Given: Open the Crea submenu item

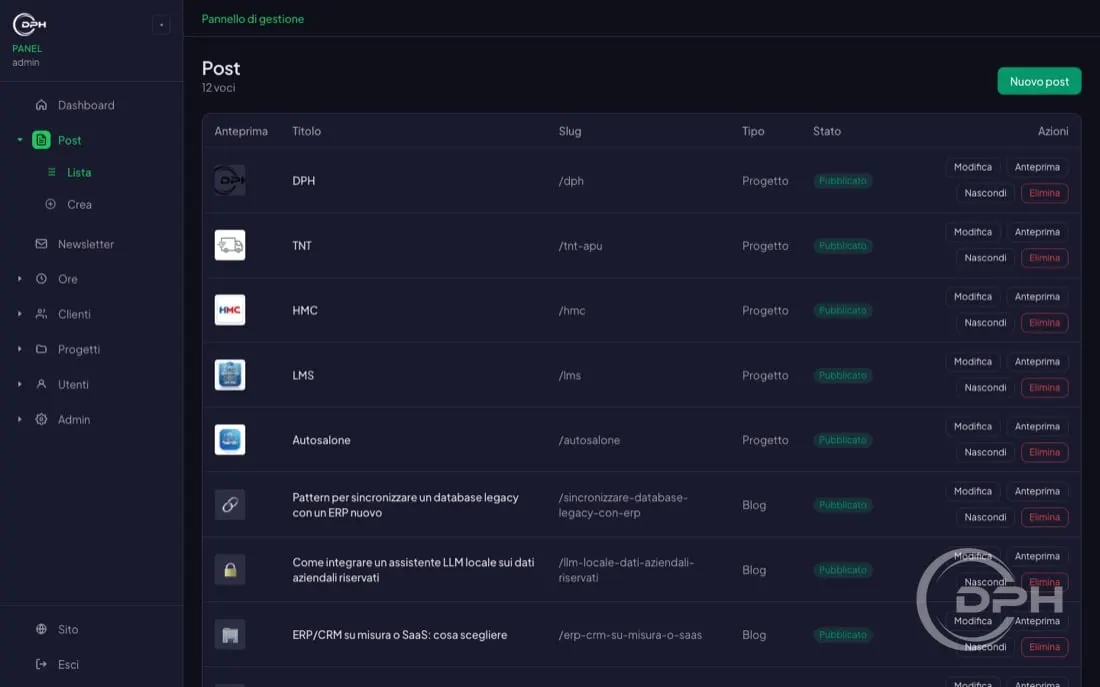Looking at the screenshot, I should coord(79,204).
